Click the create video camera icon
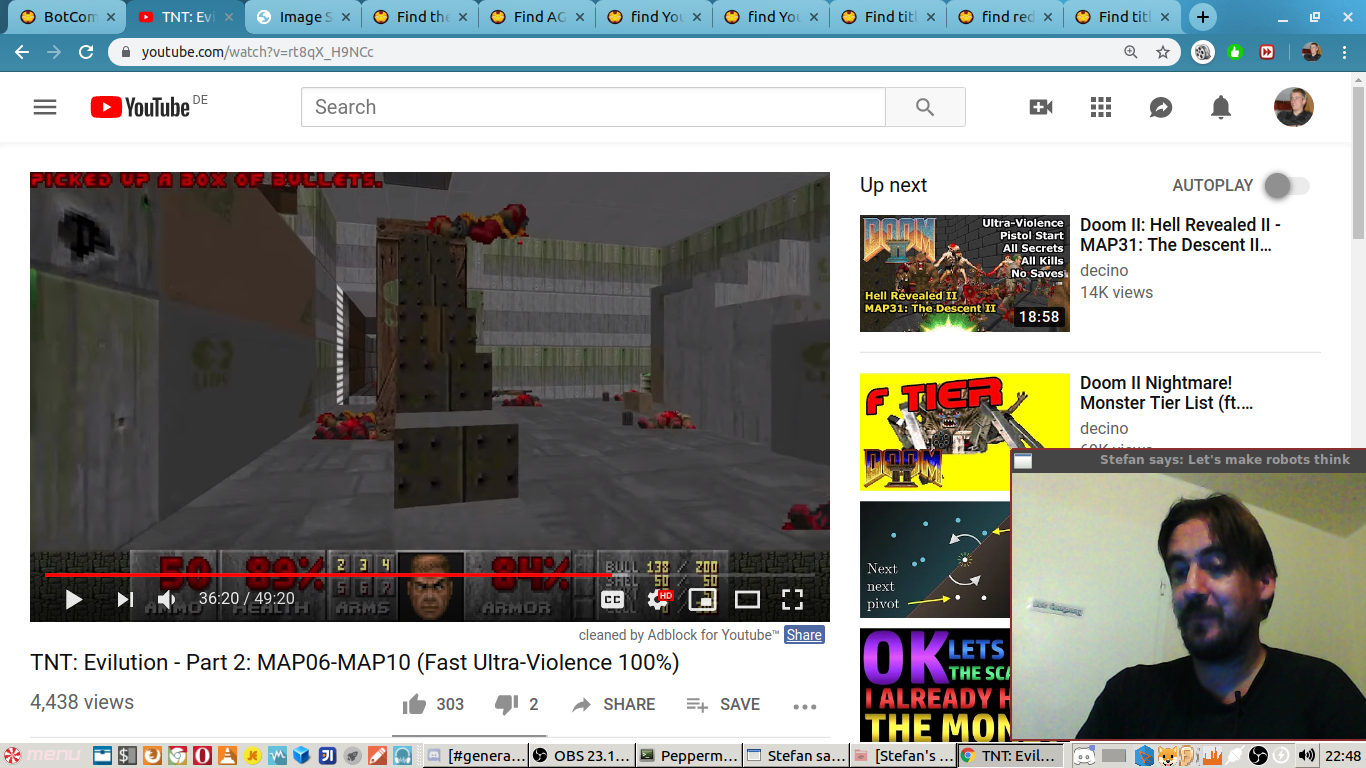1366x768 pixels. 1041,107
